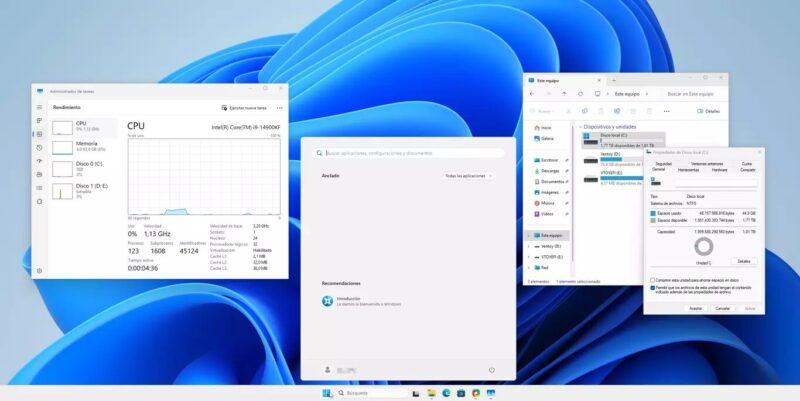Screen dimensions: 800x401
Task: Open Galería in File Explorer sidebar
Action: [544, 138]
